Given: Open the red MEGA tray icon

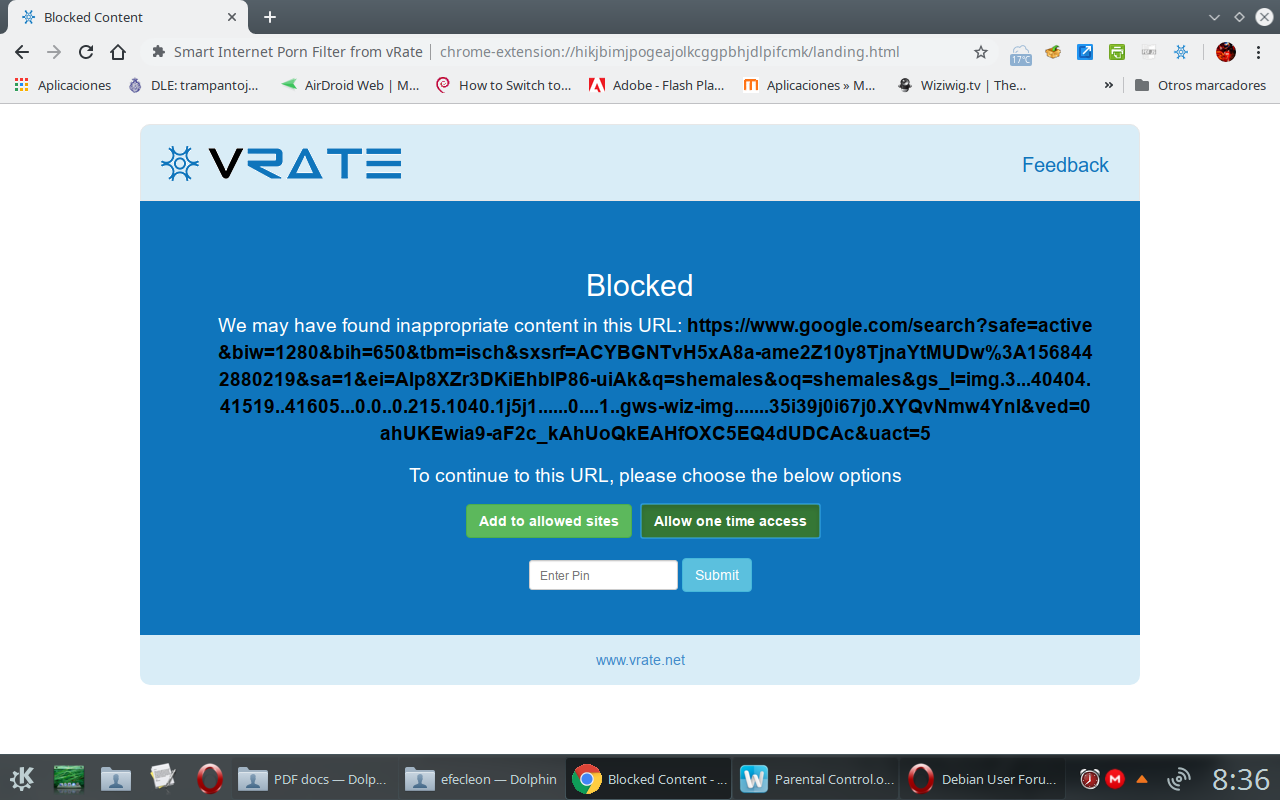Looking at the screenshot, I should (x=1115, y=778).
